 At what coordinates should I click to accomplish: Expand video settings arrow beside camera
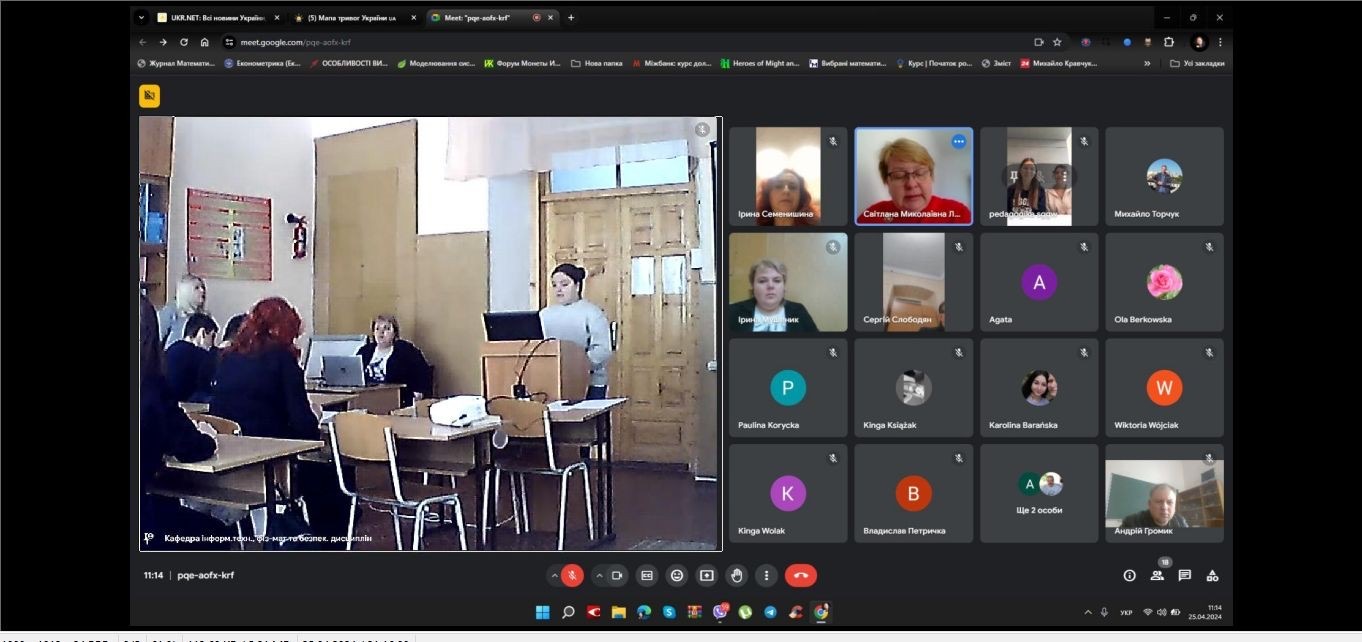[x=599, y=575]
